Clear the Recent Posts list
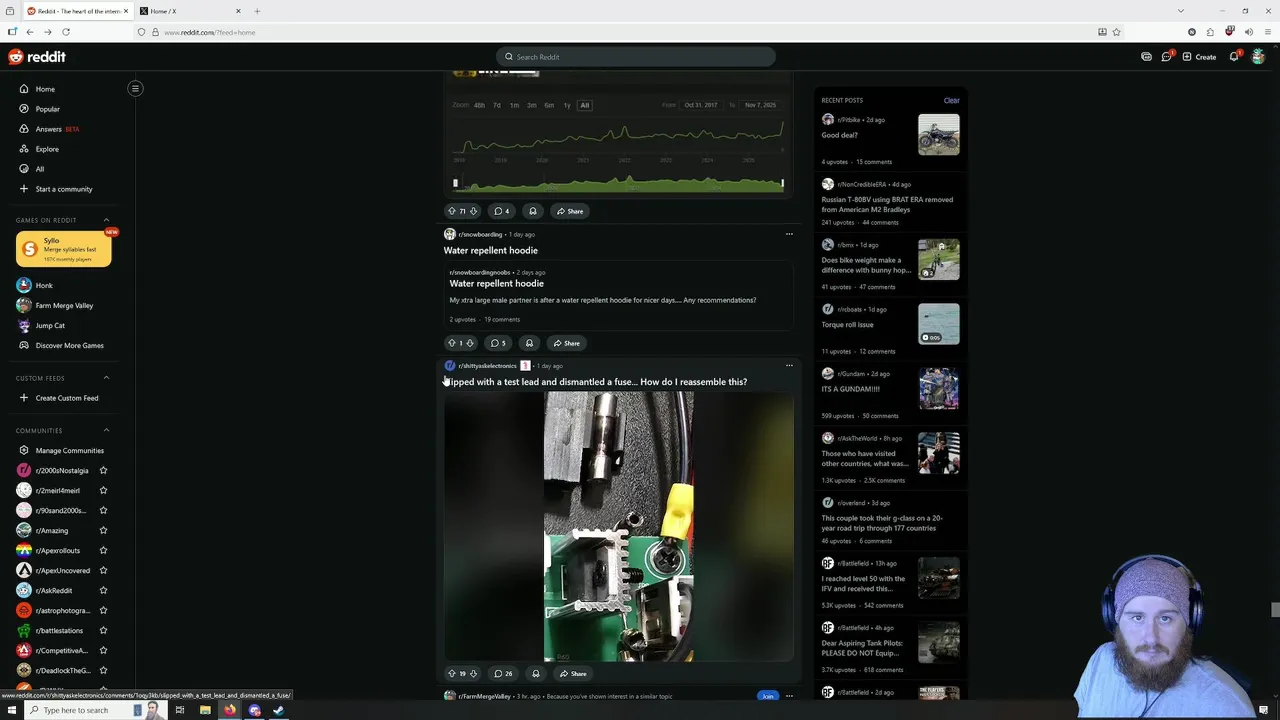1280x720 pixels. tap(951, 100)
